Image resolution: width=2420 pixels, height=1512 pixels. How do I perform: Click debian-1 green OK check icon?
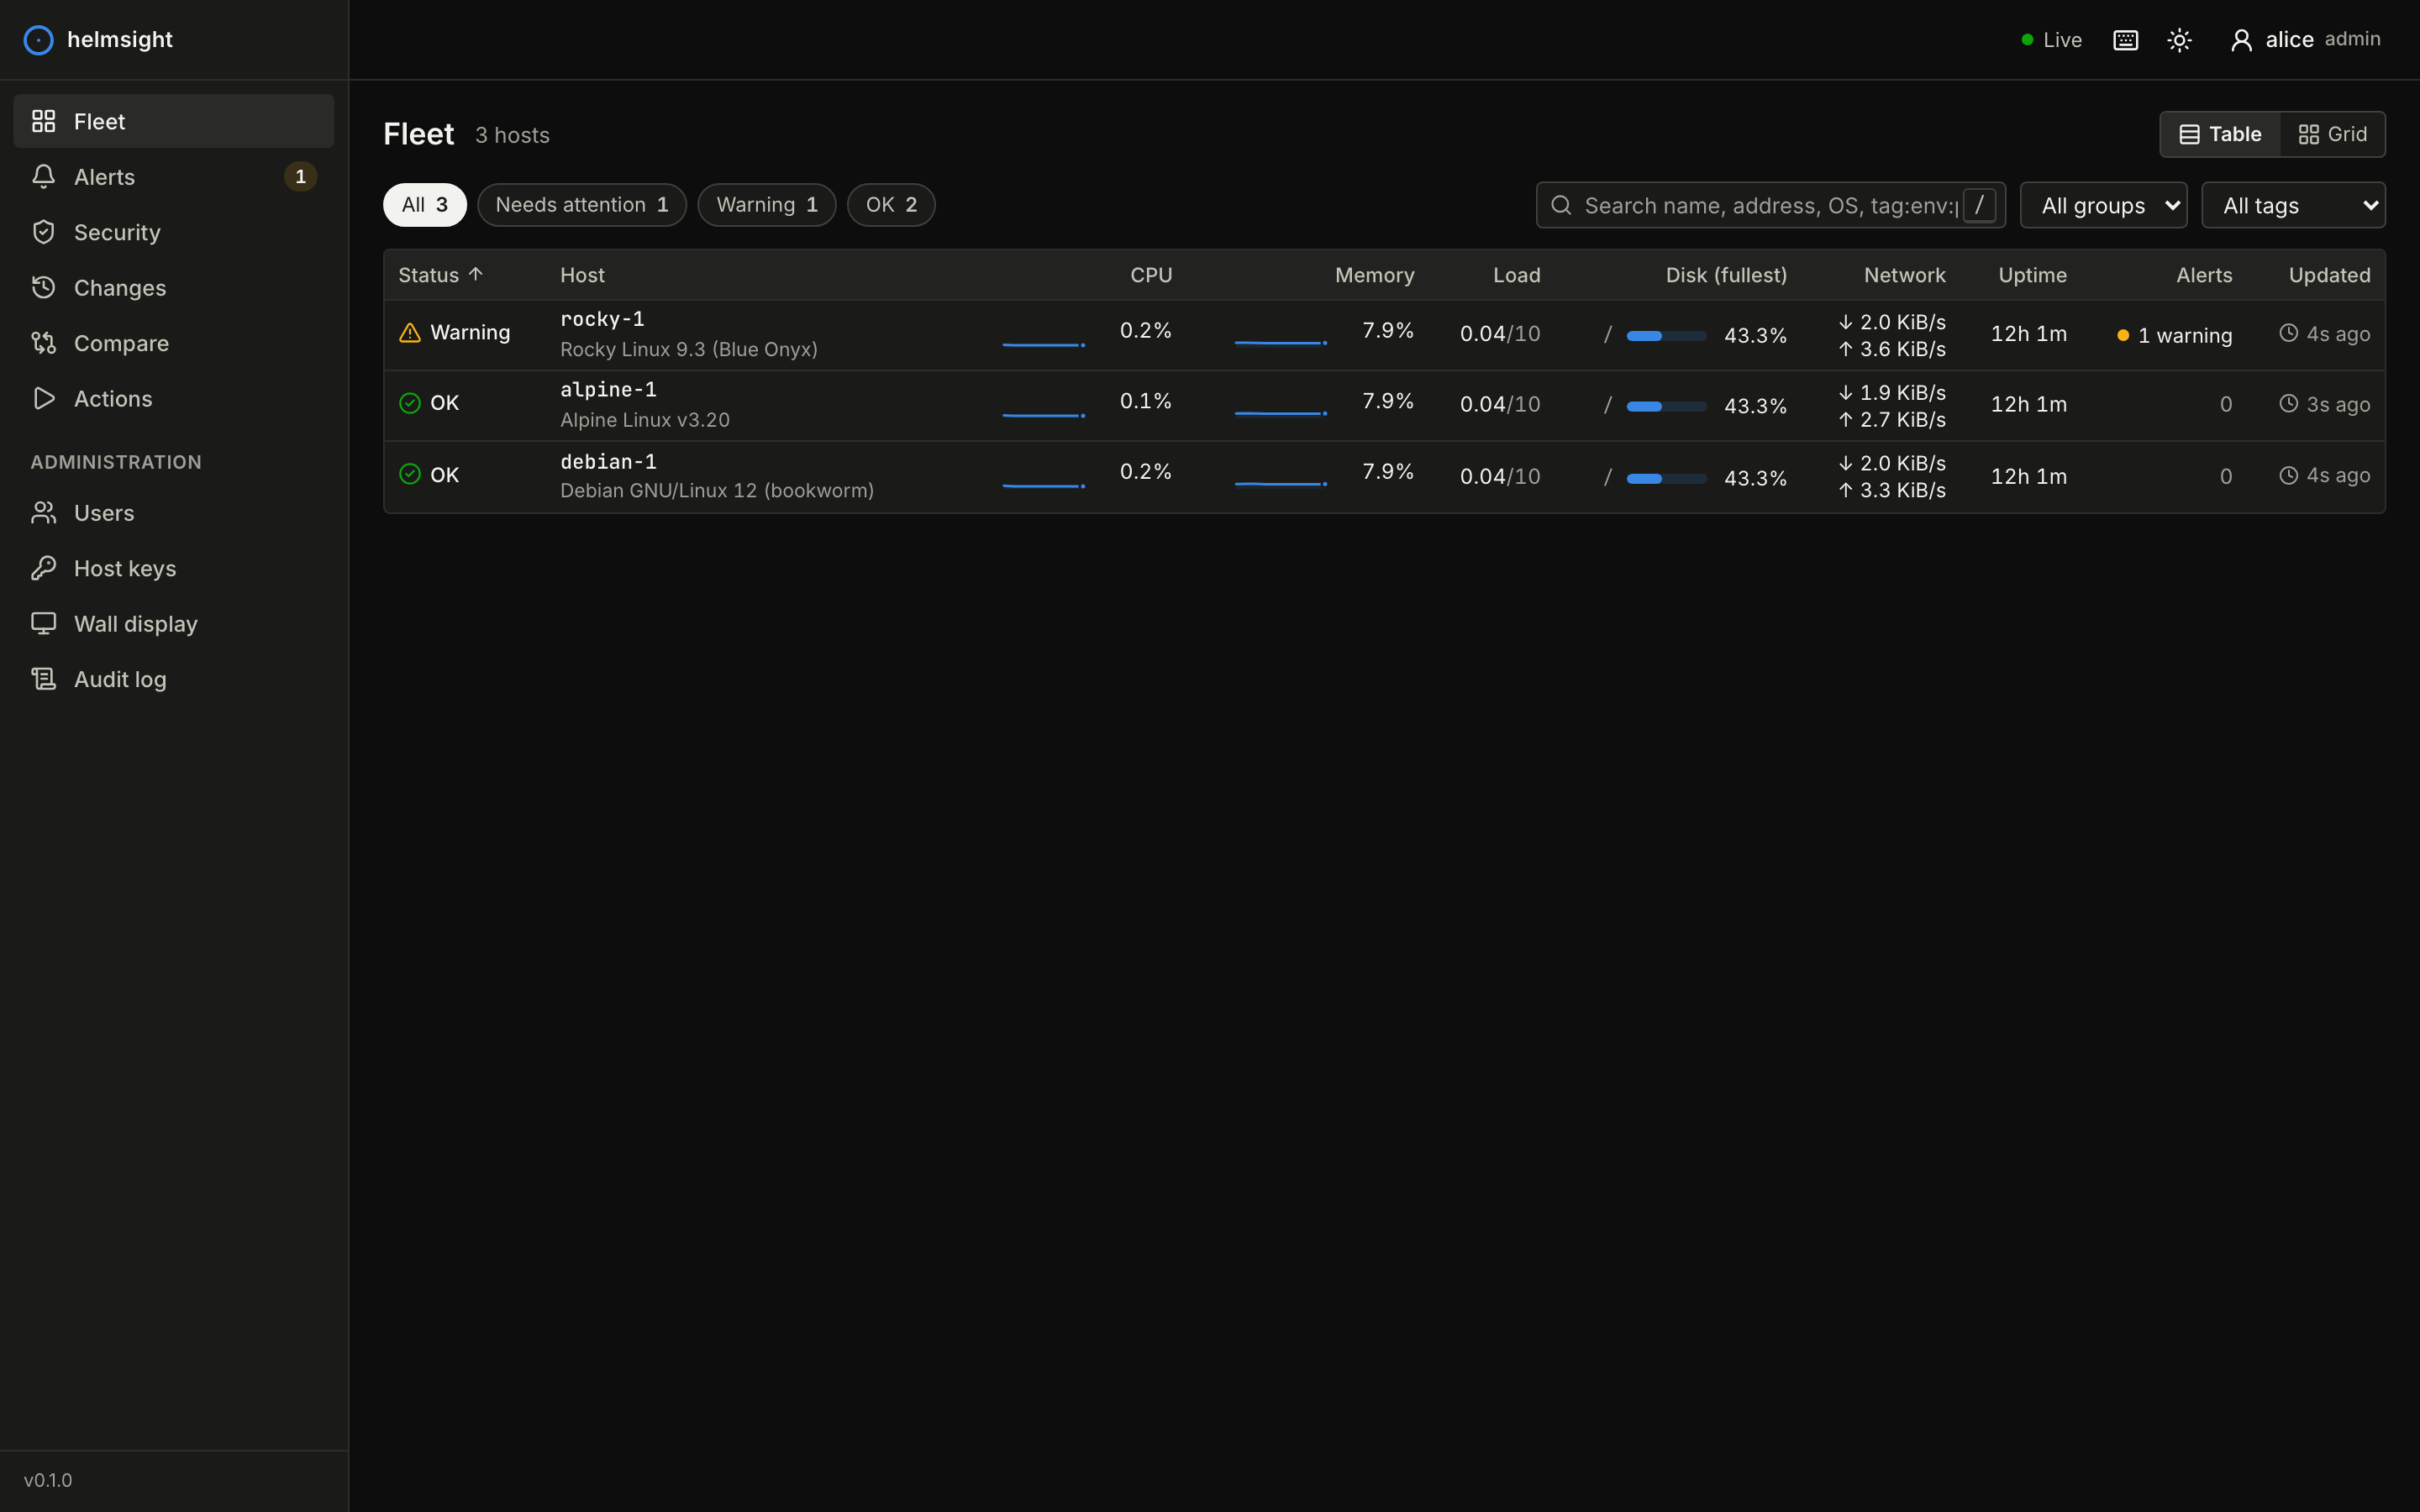[410, 474]
